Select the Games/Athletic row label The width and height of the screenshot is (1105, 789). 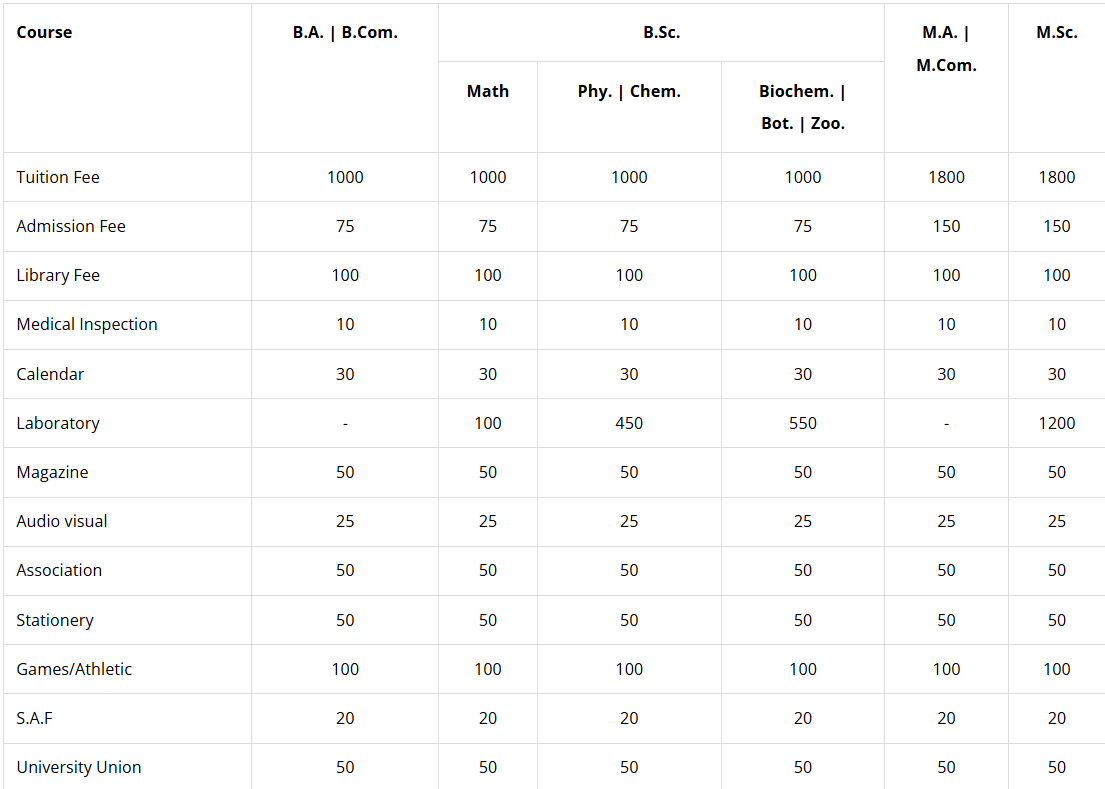tap(74, 669)
